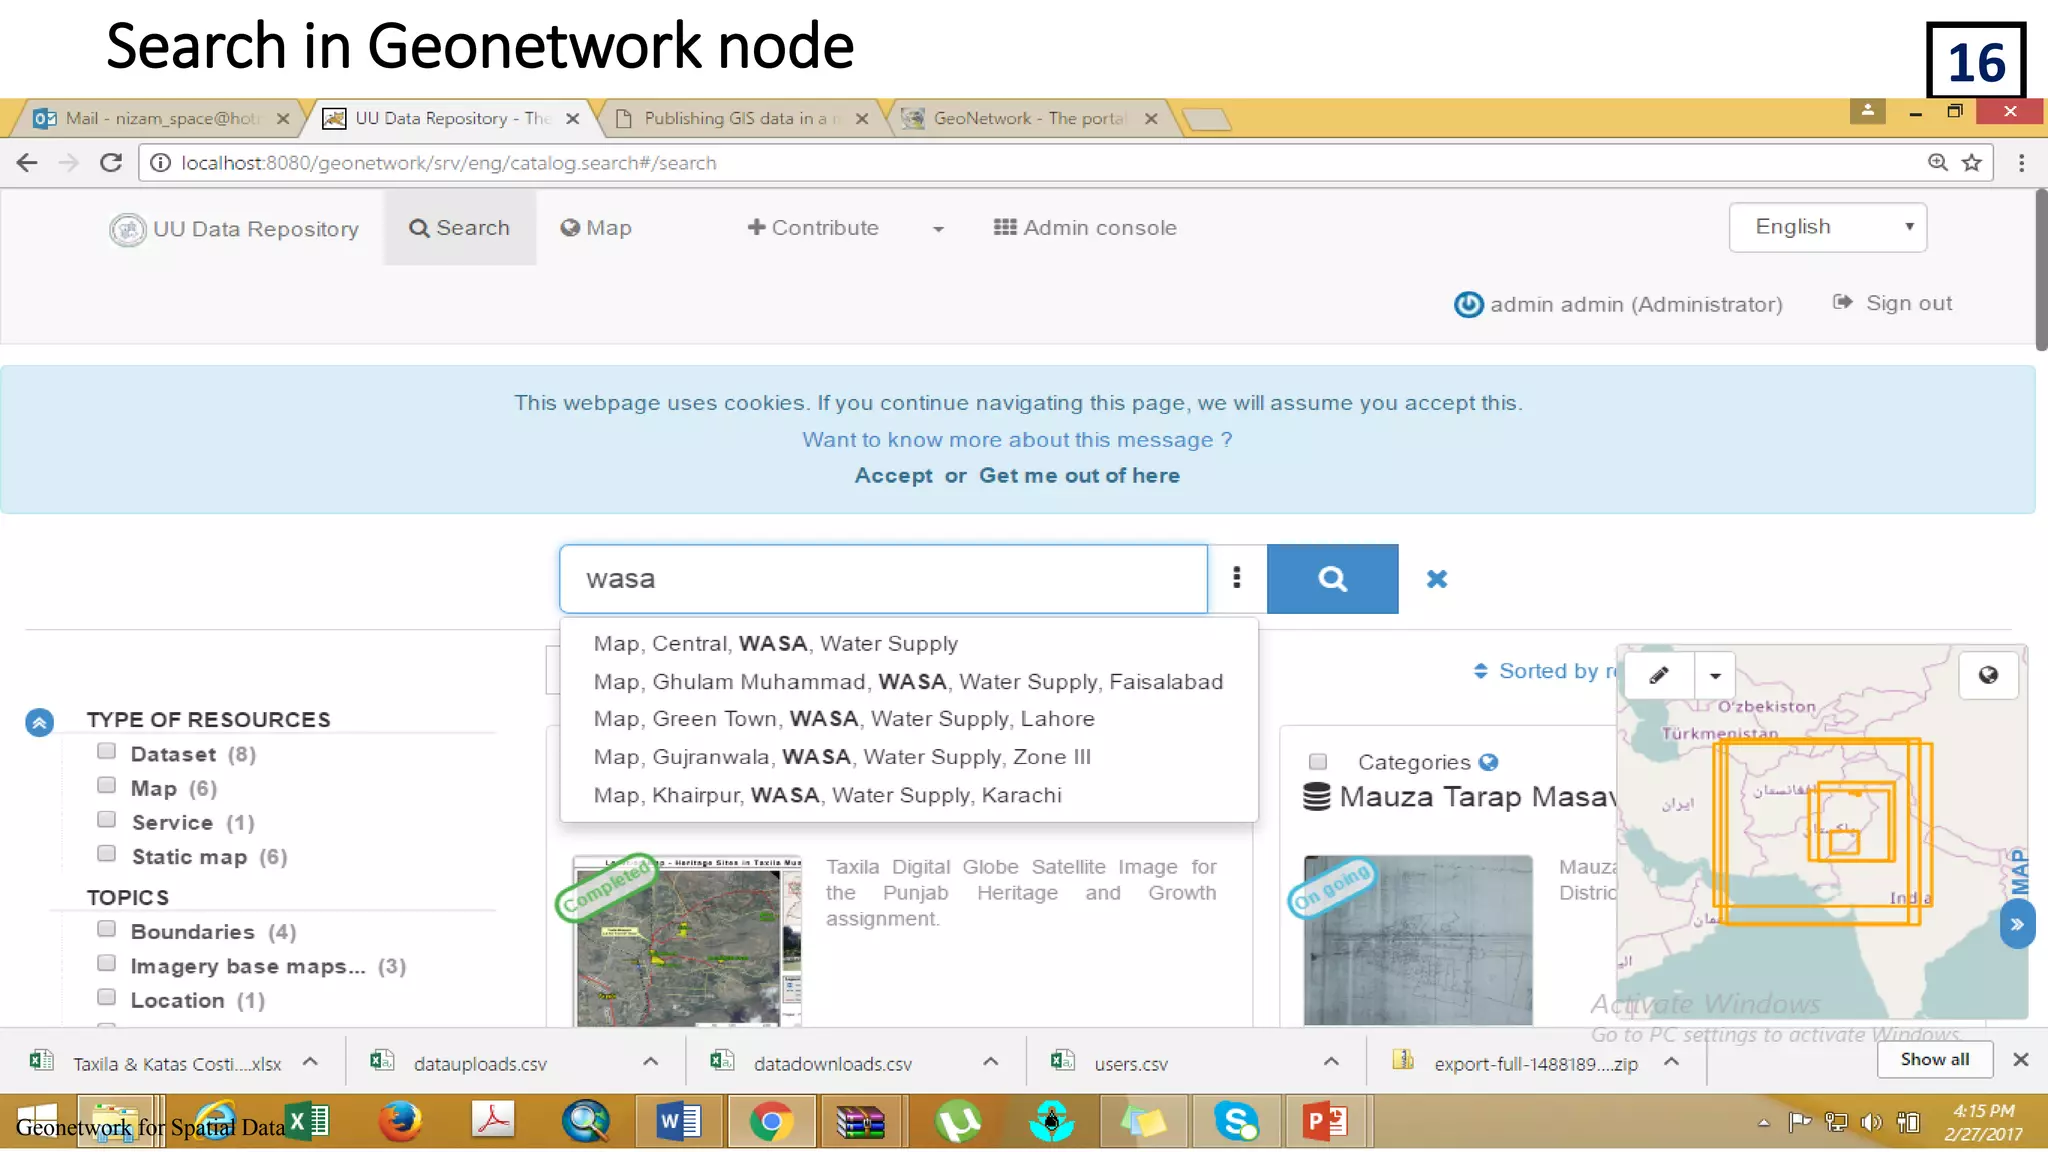Open Microsoft Word from the taskbar

click(x=677, y=1121)
